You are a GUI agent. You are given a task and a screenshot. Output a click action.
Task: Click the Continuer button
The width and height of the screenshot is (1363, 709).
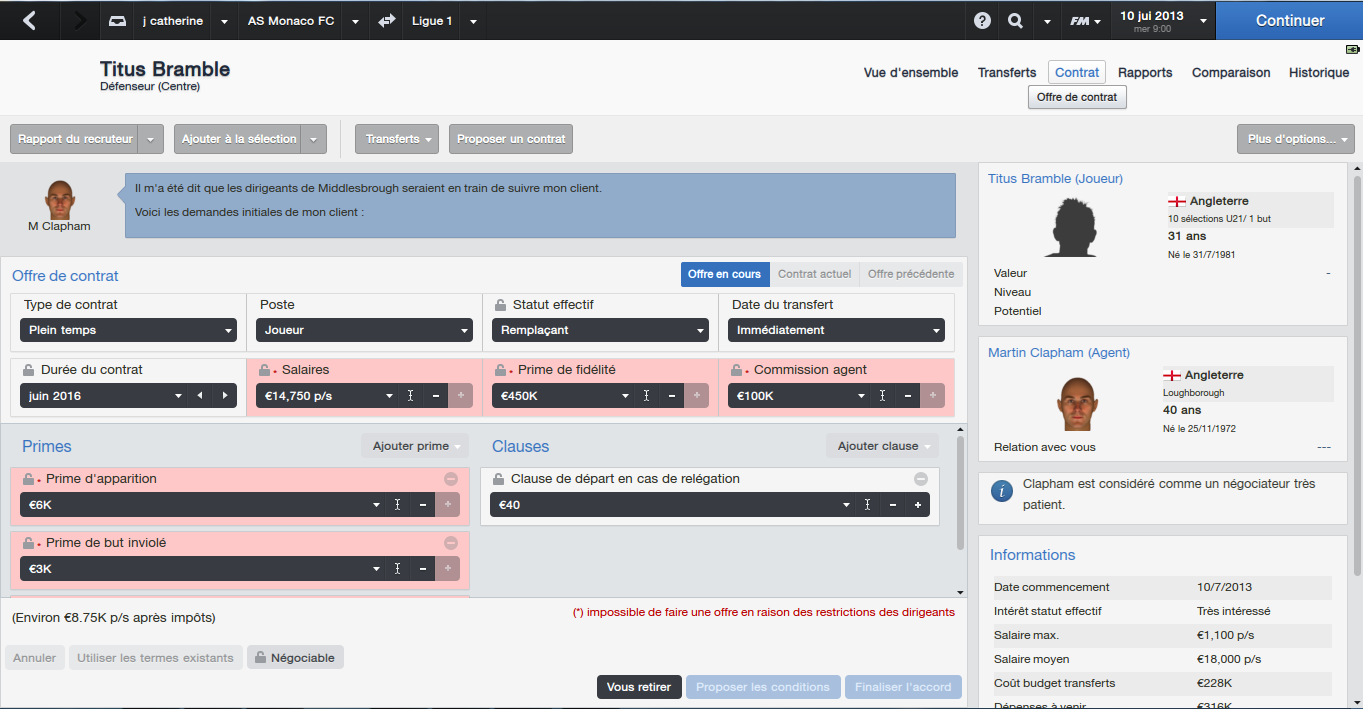tap(1290, 20)
